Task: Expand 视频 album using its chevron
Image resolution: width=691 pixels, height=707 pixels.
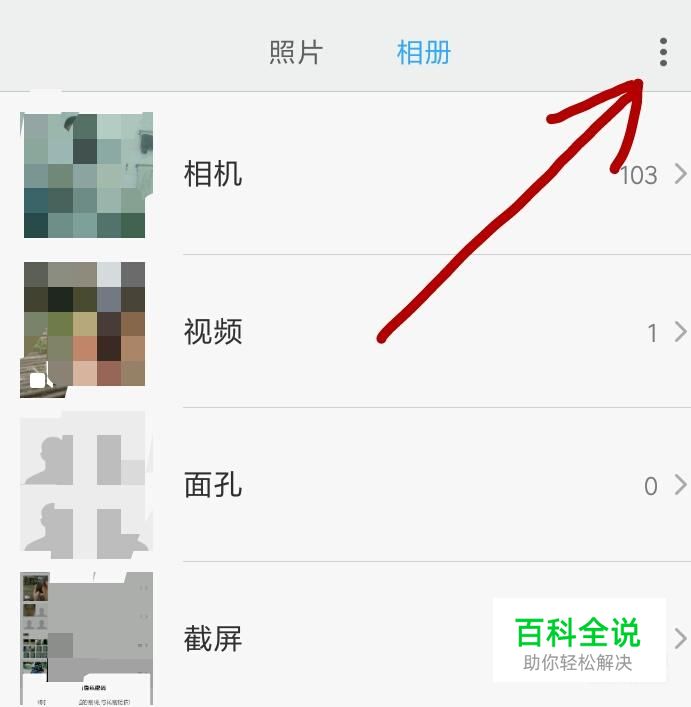Action: 680,332
